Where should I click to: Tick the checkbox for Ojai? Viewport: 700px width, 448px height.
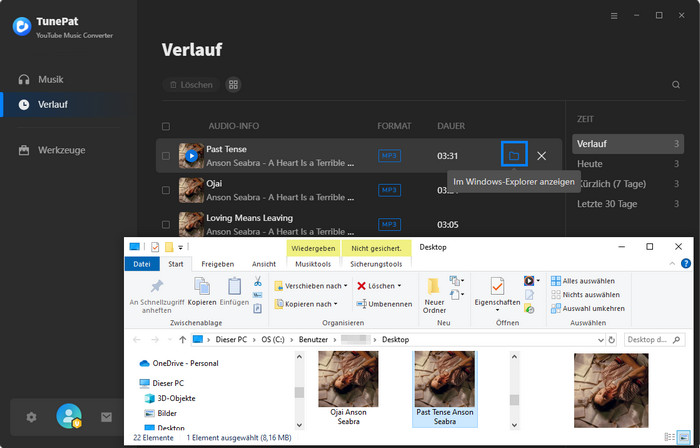tap(166, 190)
